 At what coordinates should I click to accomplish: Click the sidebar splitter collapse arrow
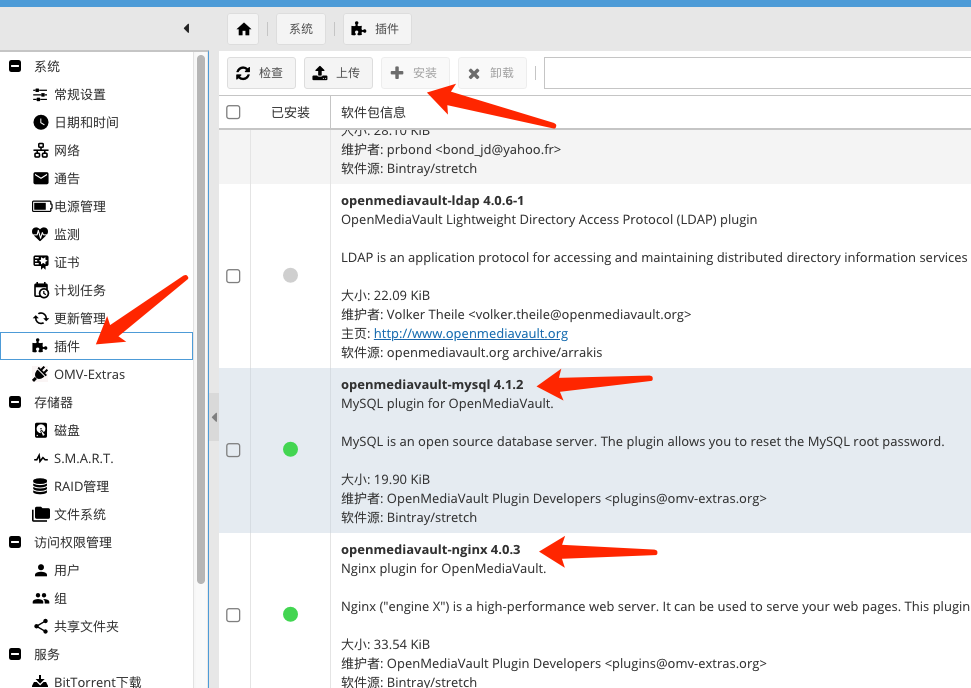pyautogui.click(x=214, y=417)
